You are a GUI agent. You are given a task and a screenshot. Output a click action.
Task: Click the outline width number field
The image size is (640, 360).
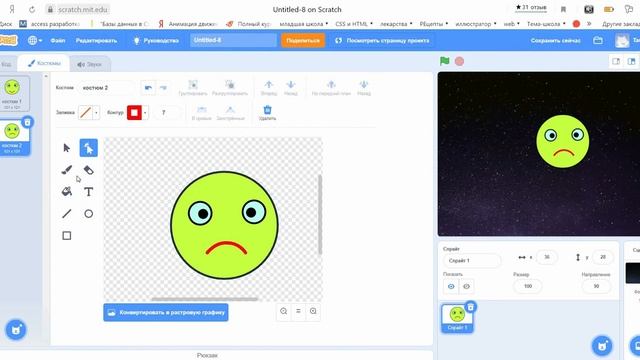click(x=167, y=112)
